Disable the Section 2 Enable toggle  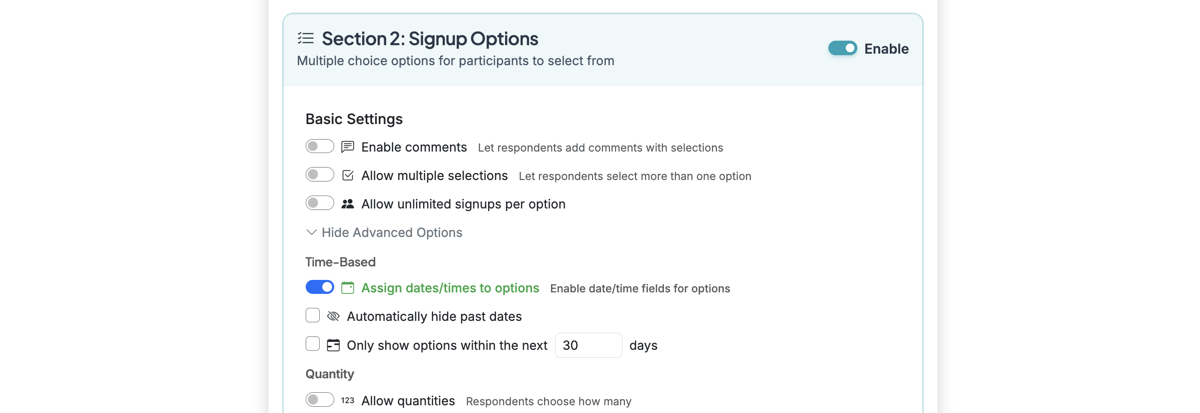(842, 48)
